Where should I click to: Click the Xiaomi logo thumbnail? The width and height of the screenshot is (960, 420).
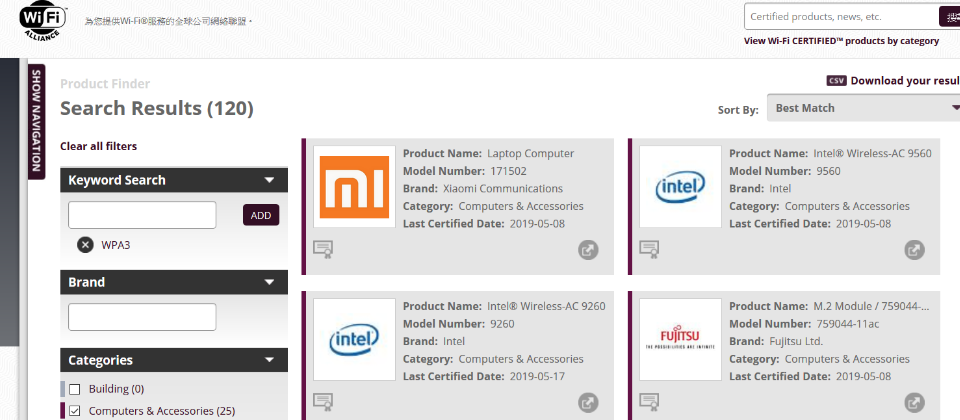[x=354, y=186]
